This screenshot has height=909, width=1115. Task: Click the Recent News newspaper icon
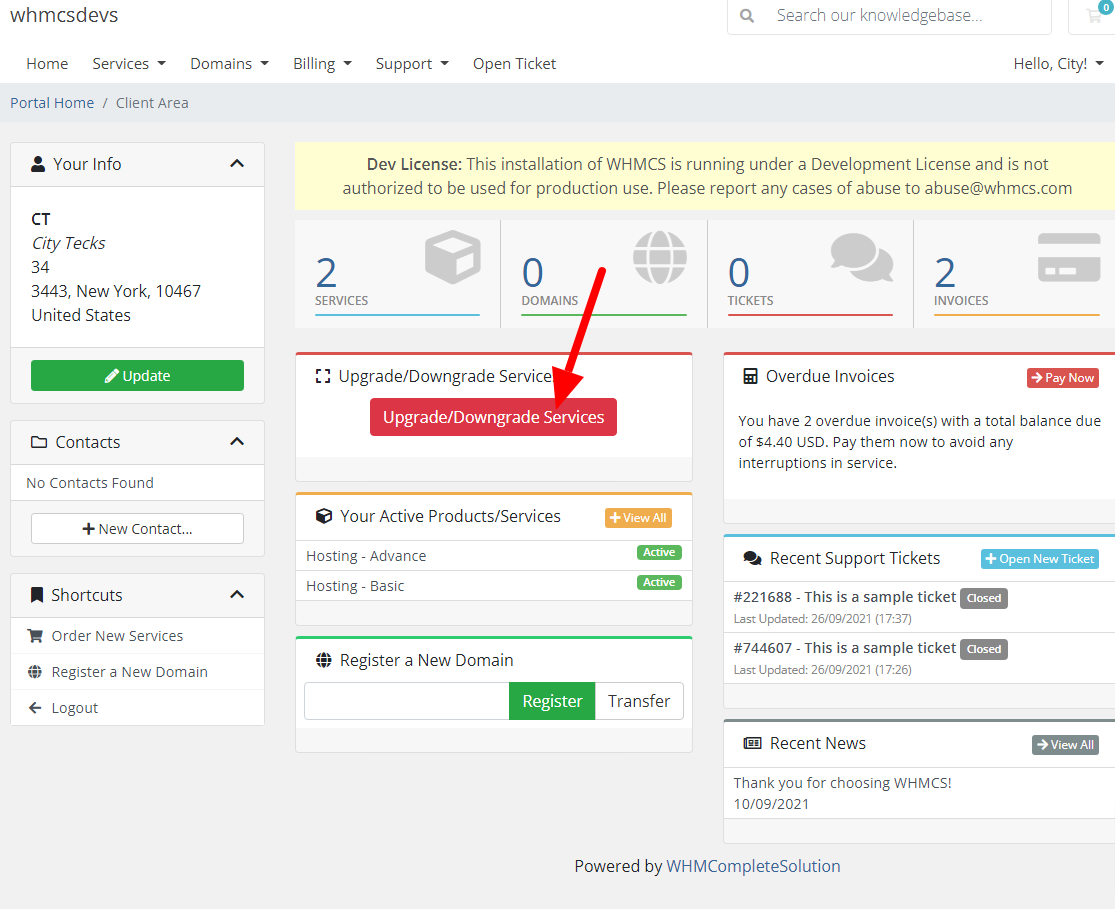click(752, 743)
